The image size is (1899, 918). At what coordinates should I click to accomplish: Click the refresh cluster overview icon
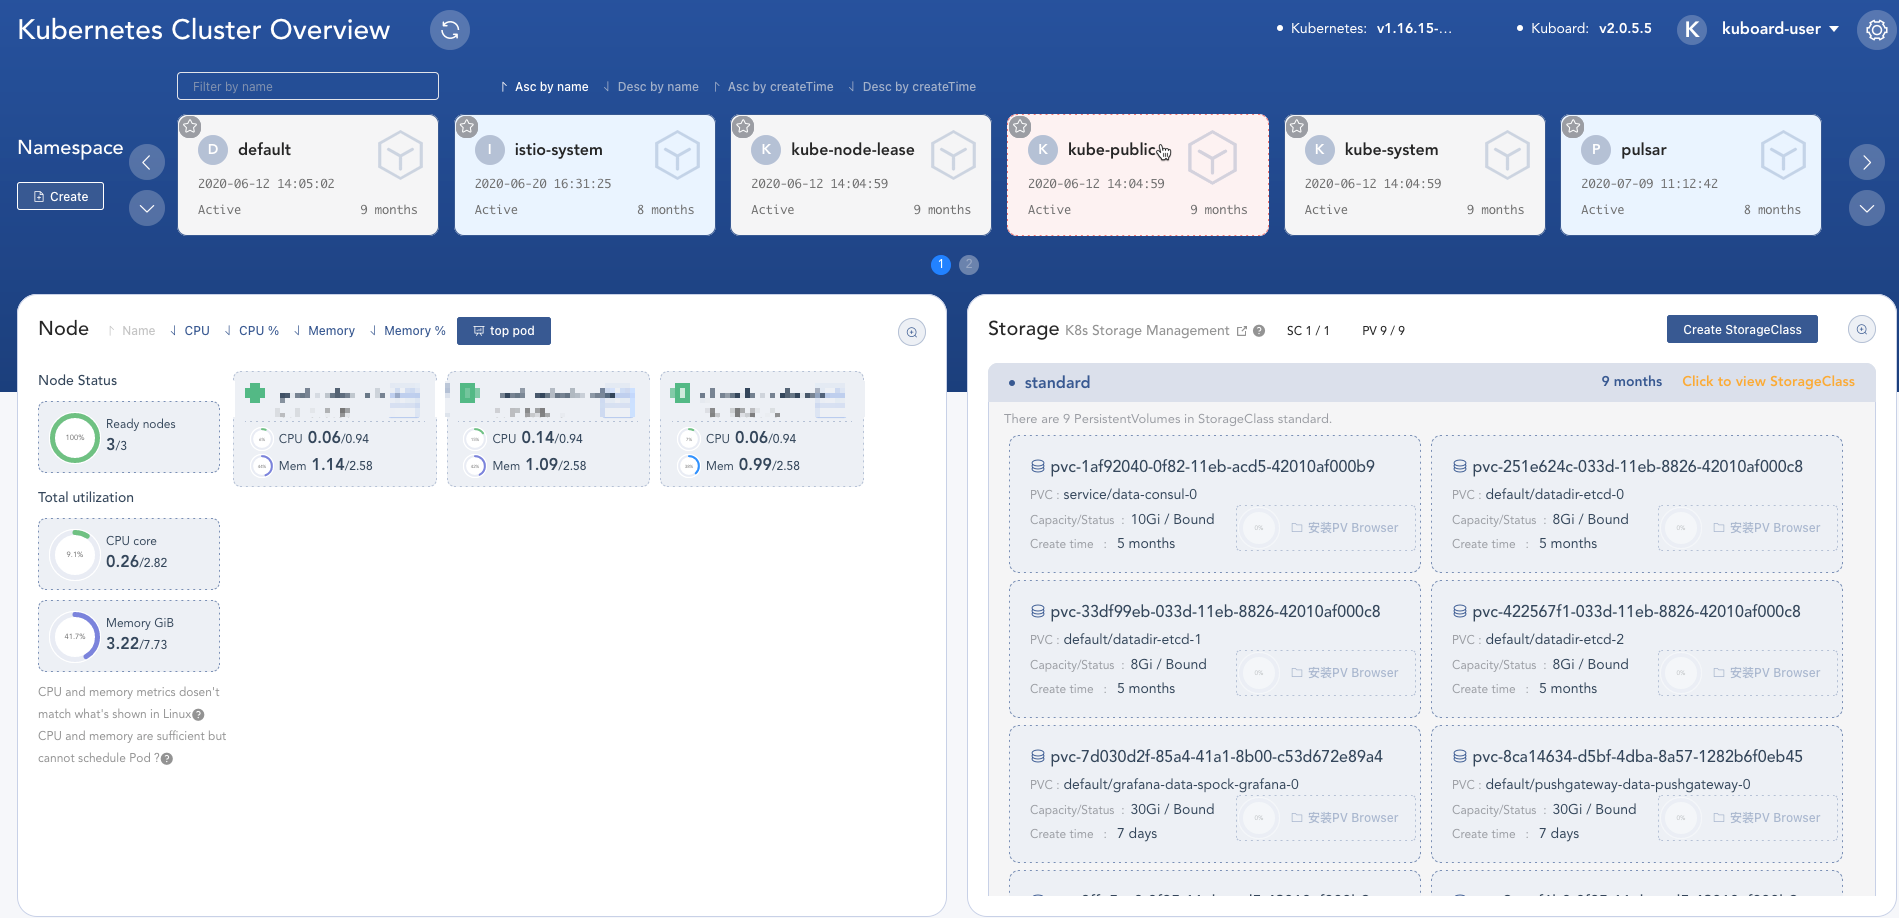pos(450,30)
